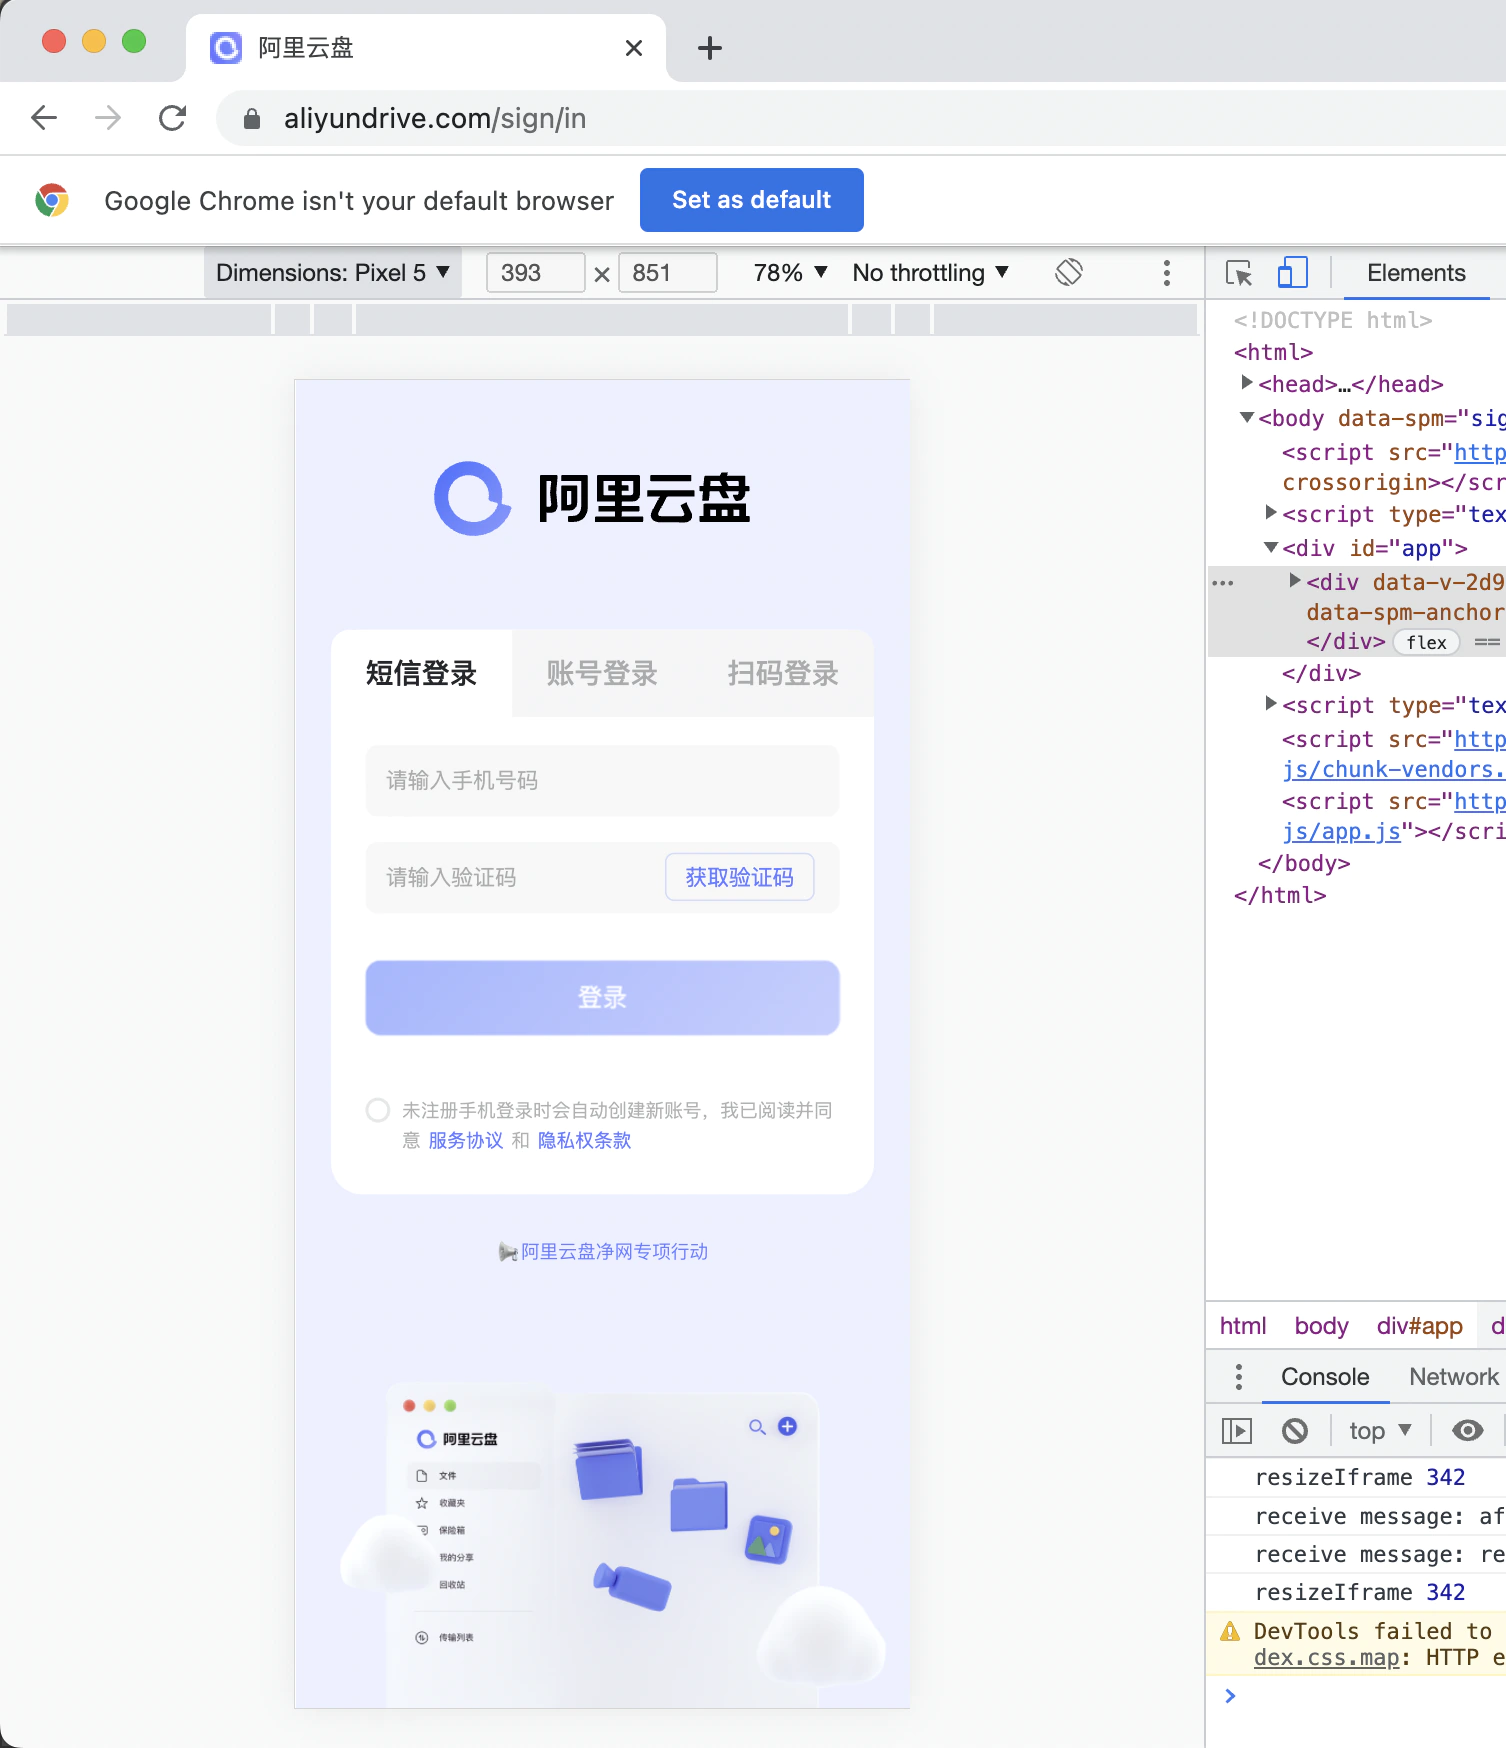Tick the agreement radio circle

pos(378,1110)
